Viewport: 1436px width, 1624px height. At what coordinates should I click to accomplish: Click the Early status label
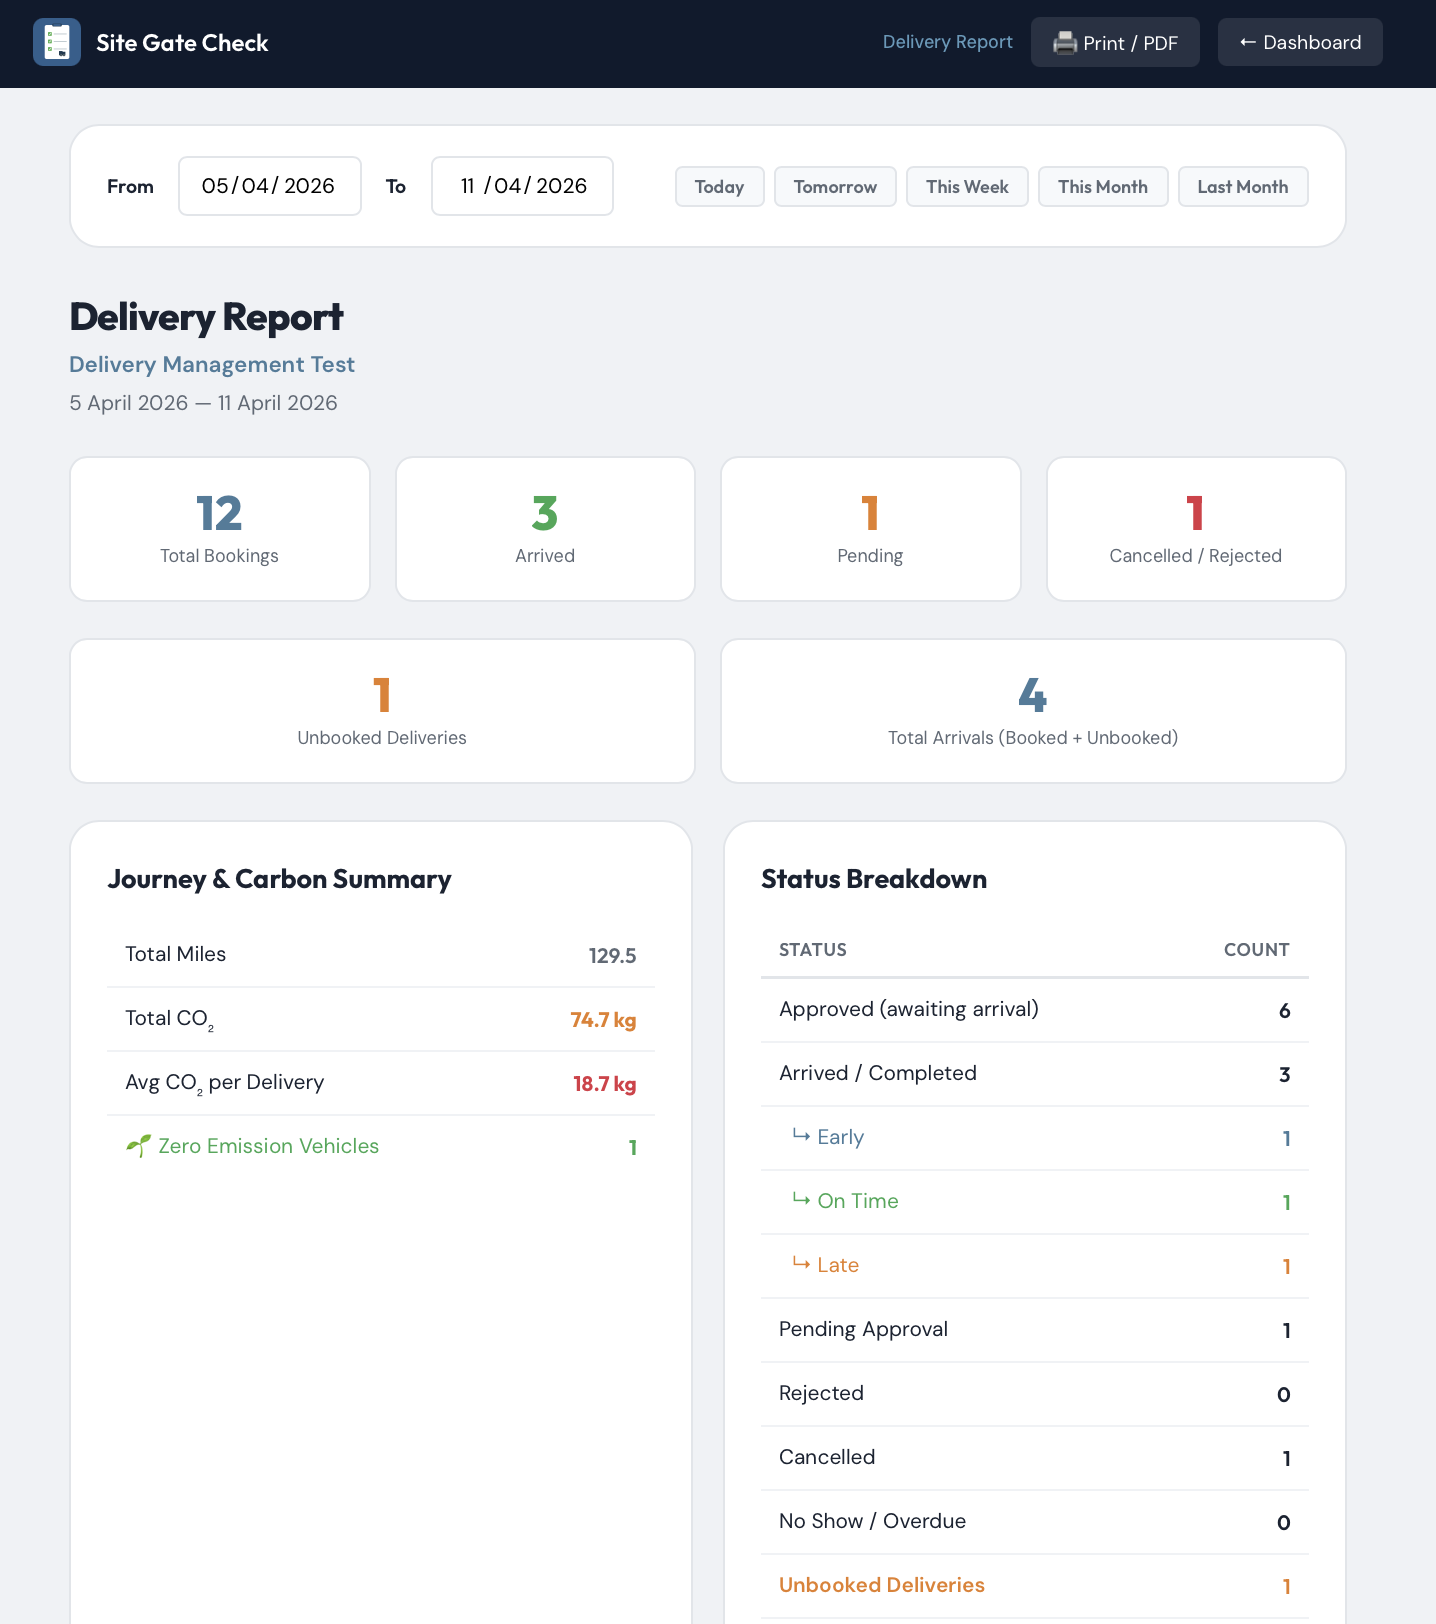tap(841, 1137)
